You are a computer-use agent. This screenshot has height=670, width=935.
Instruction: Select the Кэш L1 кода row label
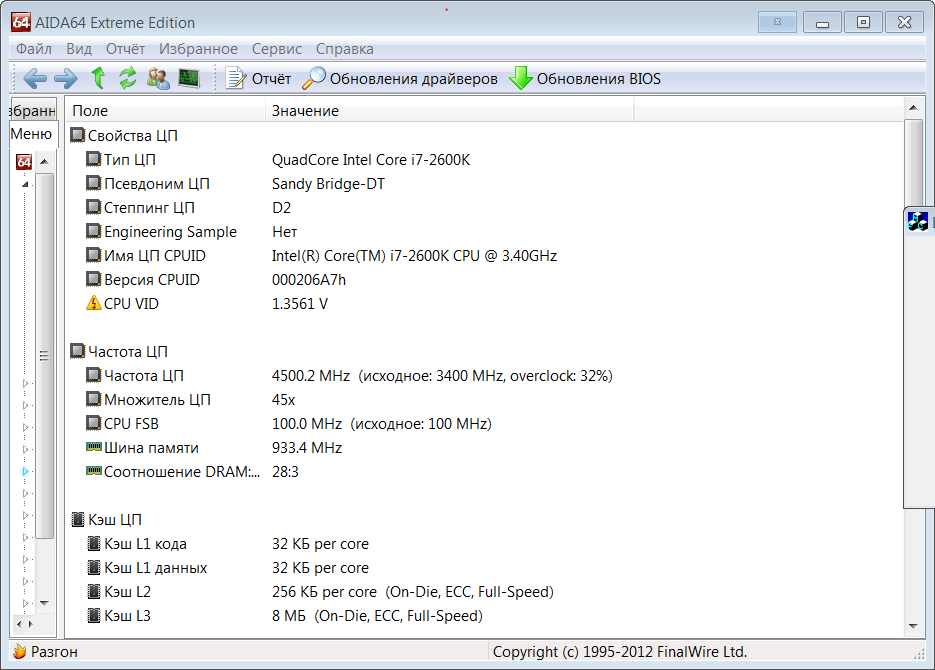click(145, 544)
